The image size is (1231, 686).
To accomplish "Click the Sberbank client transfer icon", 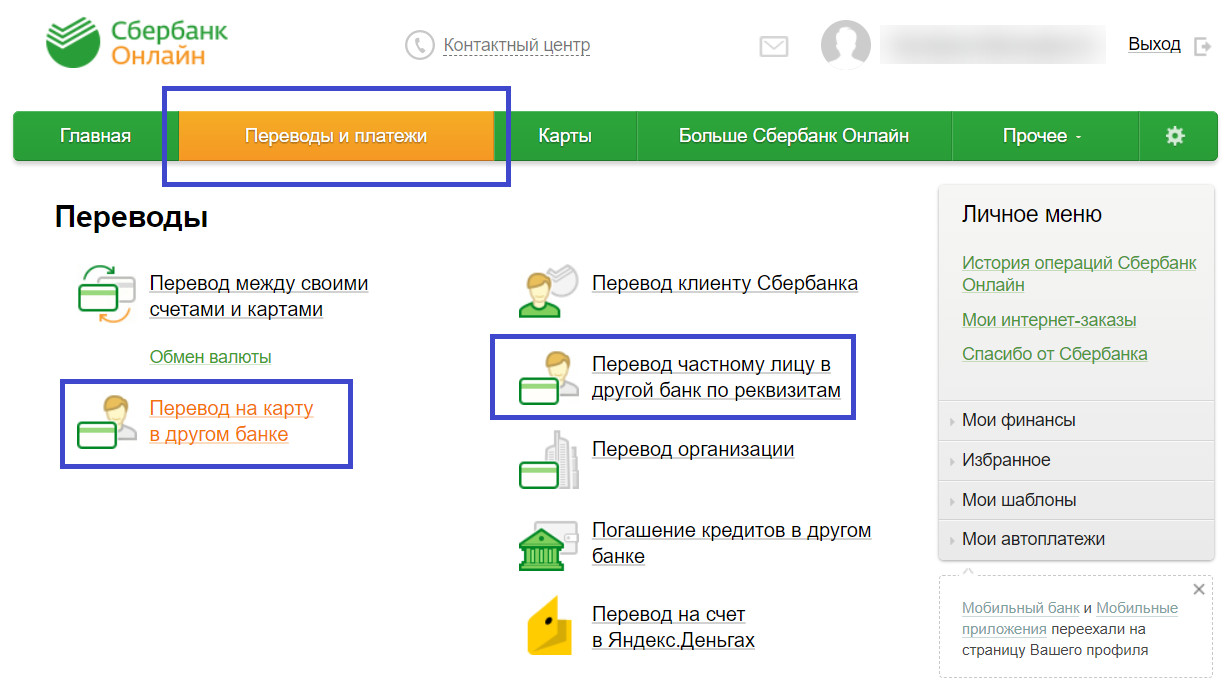I will pyautogui.click(x=547, y=290).
